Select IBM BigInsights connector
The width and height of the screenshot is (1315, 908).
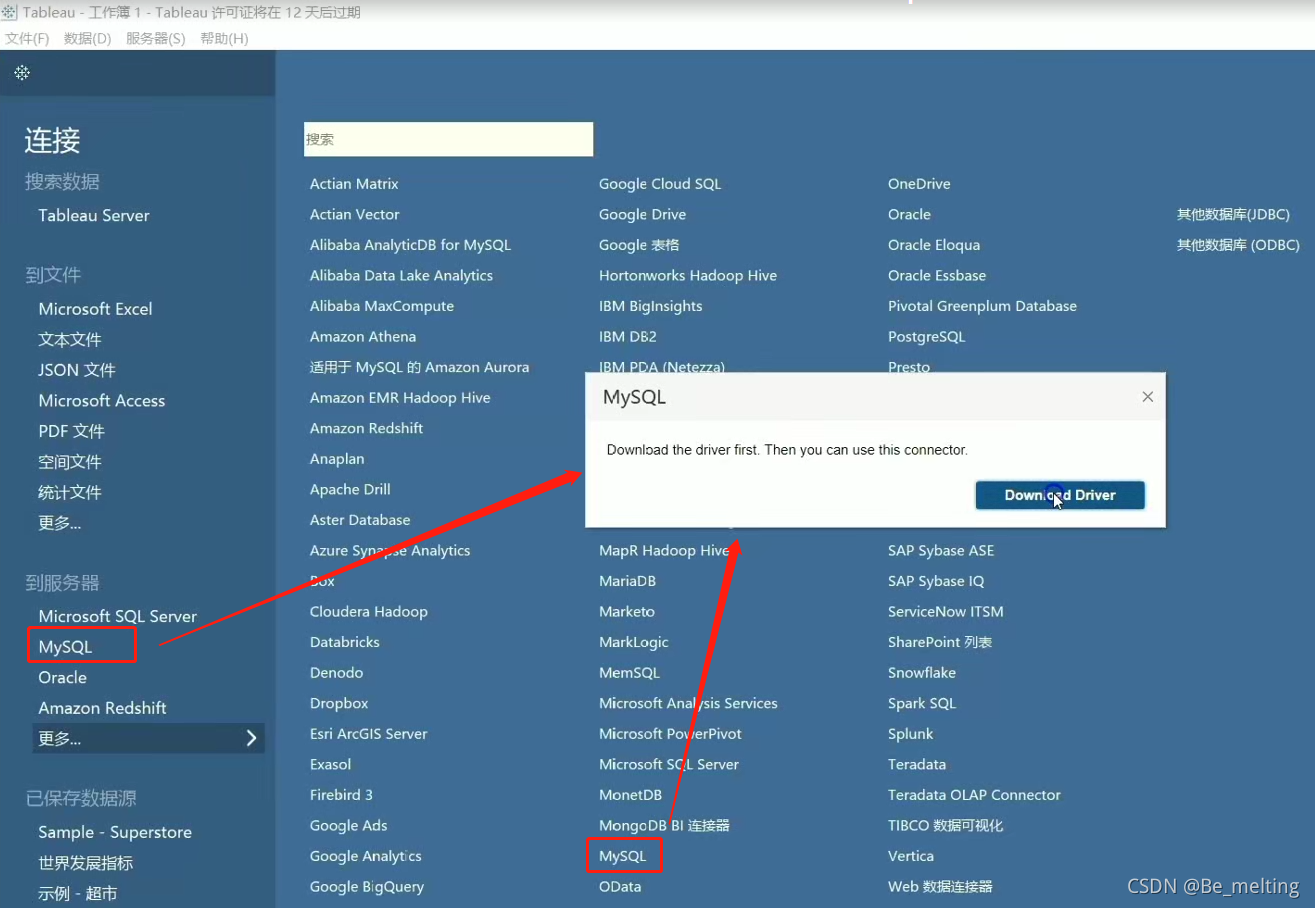point(651,306)
